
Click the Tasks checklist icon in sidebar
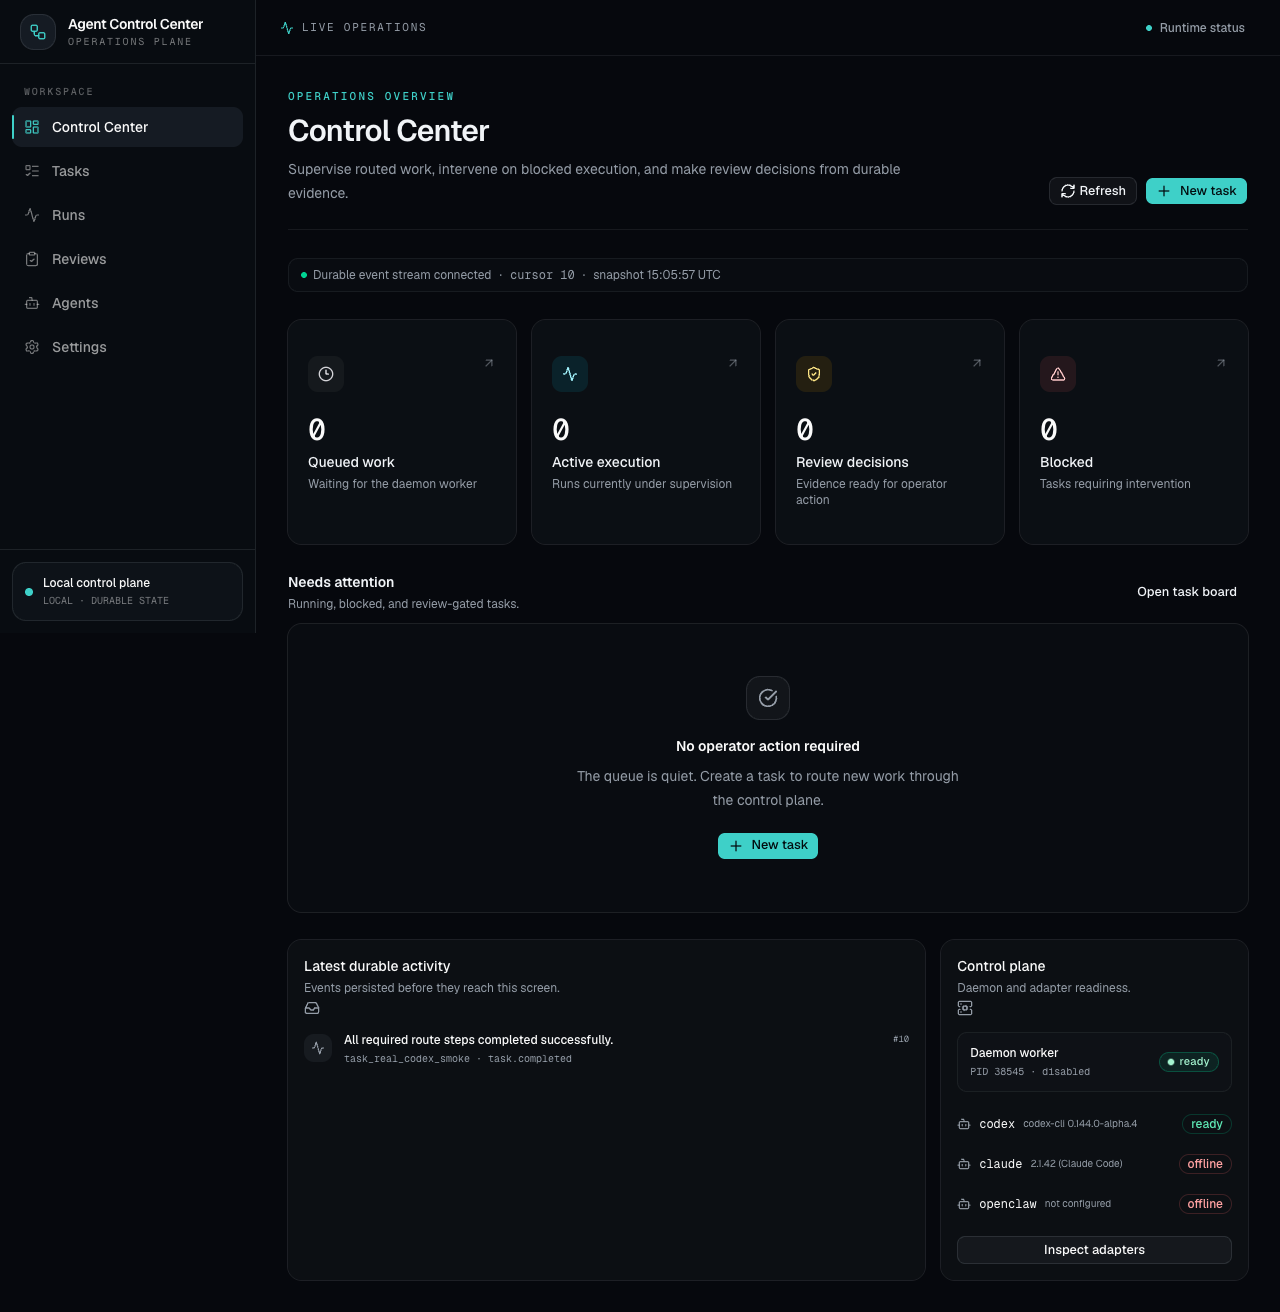[x=32, y=171]
